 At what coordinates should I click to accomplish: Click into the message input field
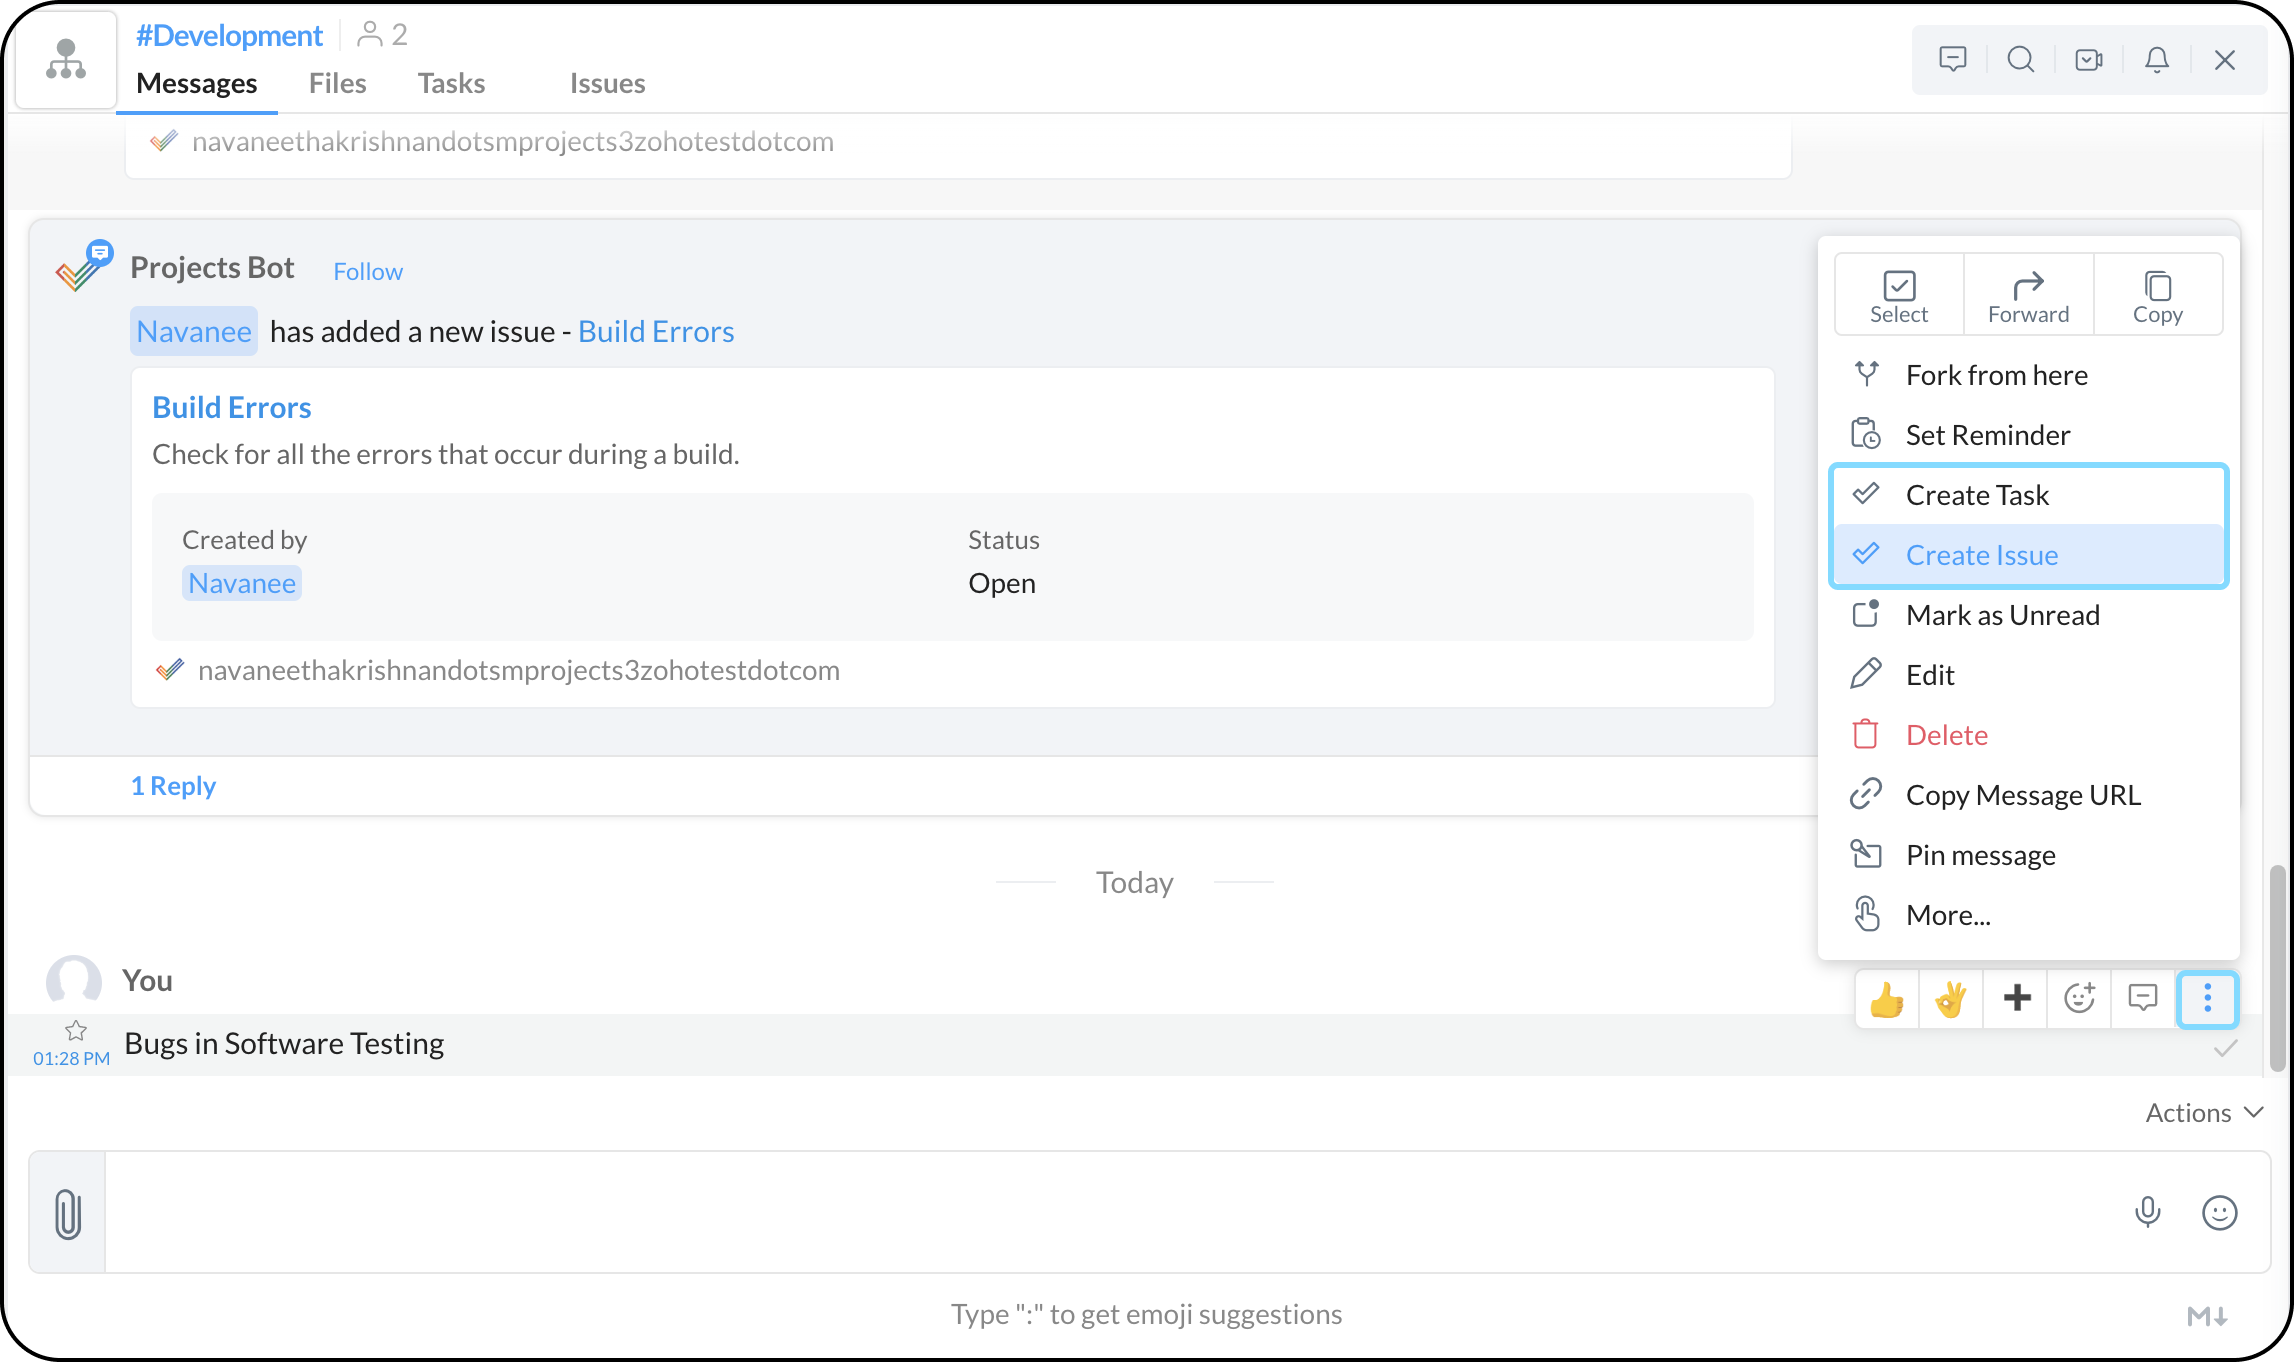[x=1100, y=1212]
